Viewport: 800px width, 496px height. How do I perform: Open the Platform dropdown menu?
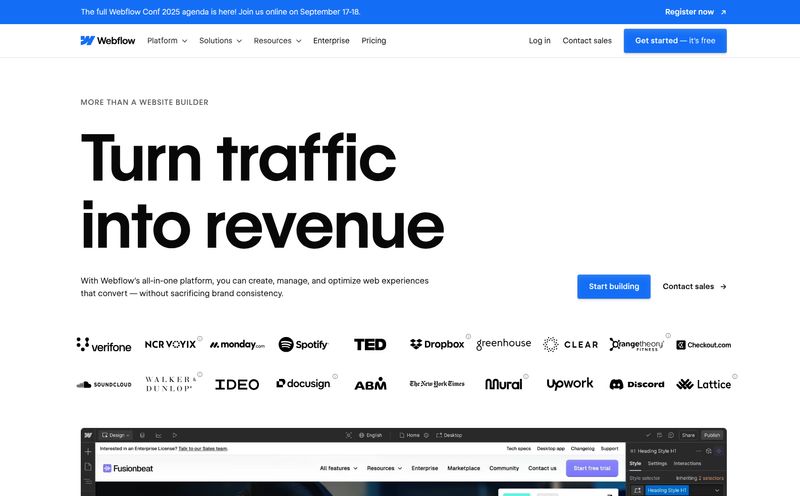point(167,40)
